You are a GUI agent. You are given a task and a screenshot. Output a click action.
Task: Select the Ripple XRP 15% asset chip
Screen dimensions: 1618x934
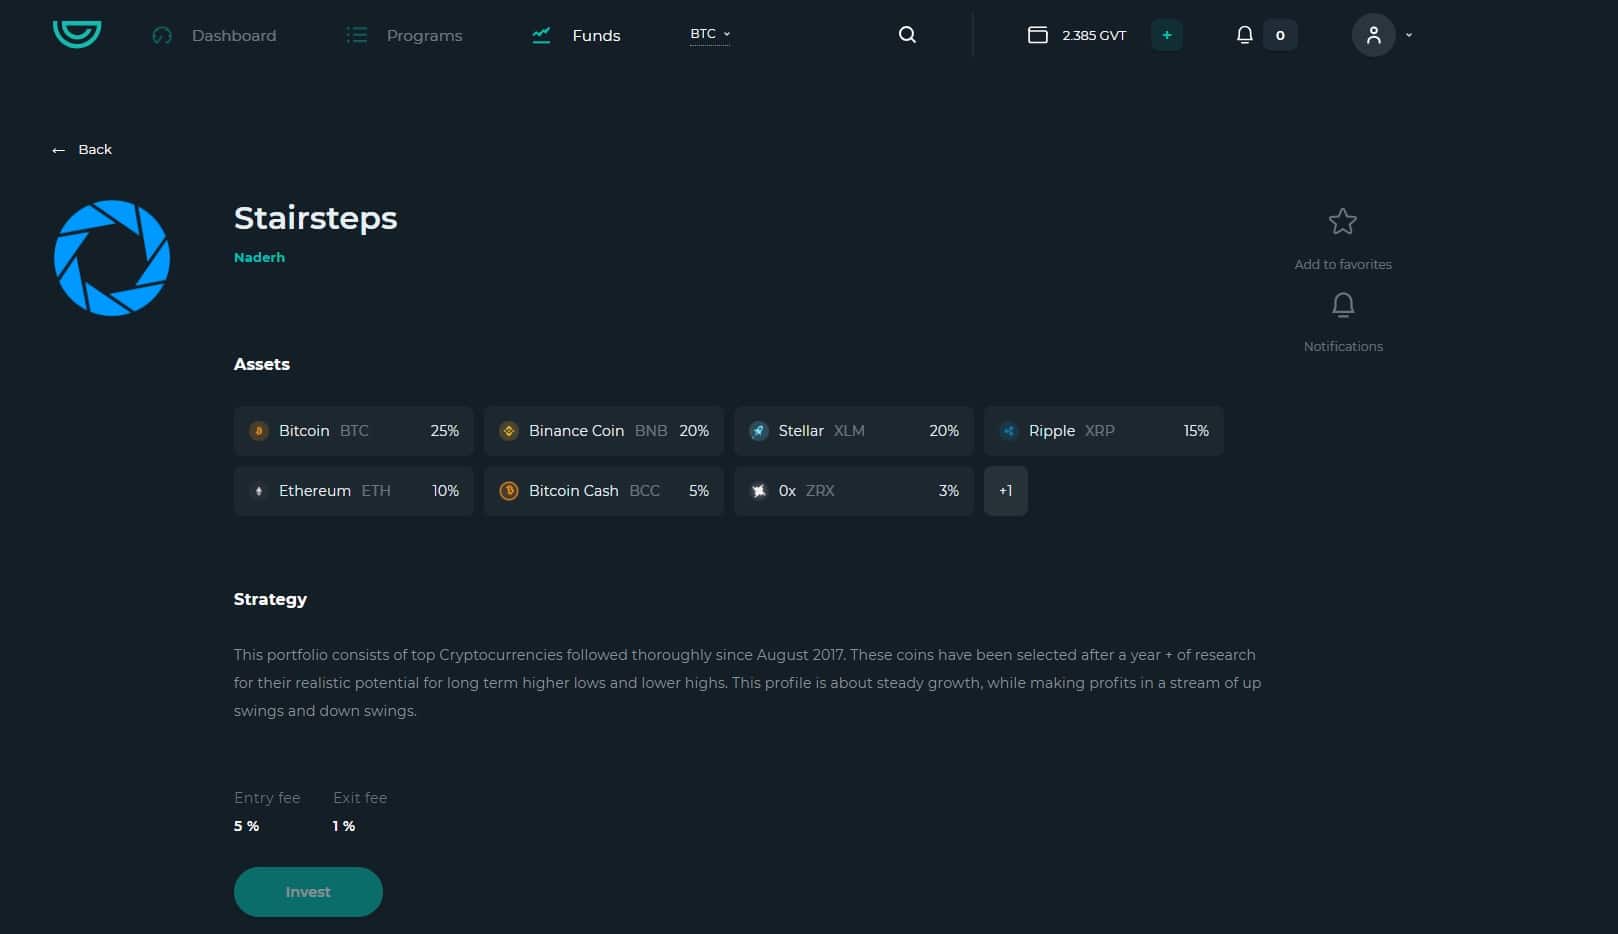1103,431
